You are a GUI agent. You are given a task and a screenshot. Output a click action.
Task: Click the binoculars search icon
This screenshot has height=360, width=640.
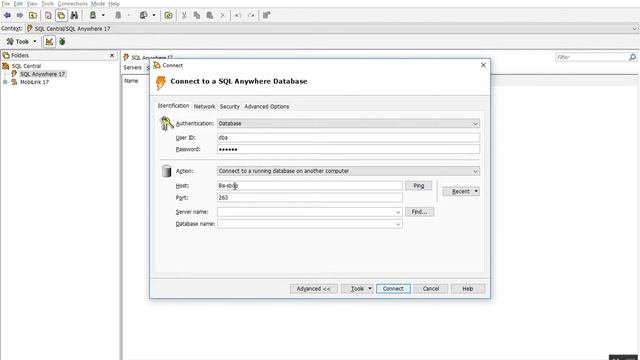[x=74, y=16]
